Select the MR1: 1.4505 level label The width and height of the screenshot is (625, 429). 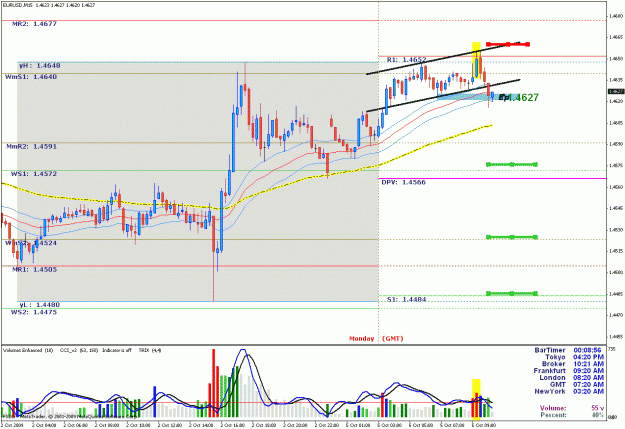tap(34, 270)
